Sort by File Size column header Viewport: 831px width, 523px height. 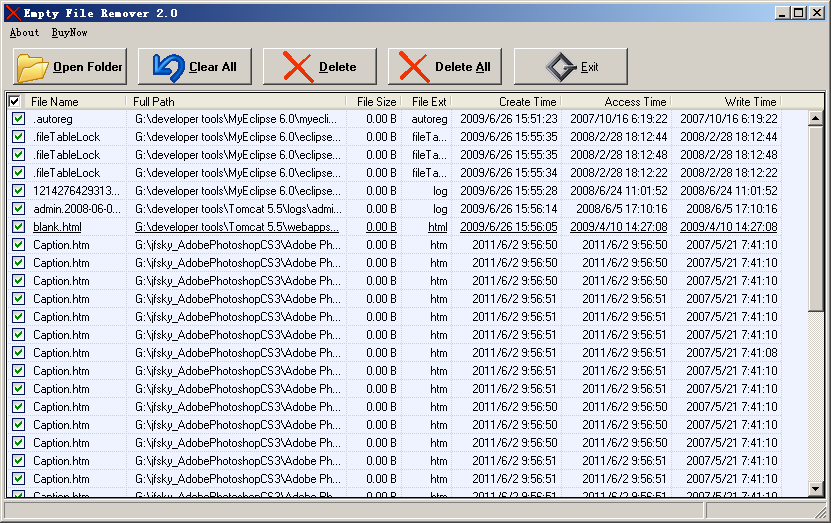376,102
